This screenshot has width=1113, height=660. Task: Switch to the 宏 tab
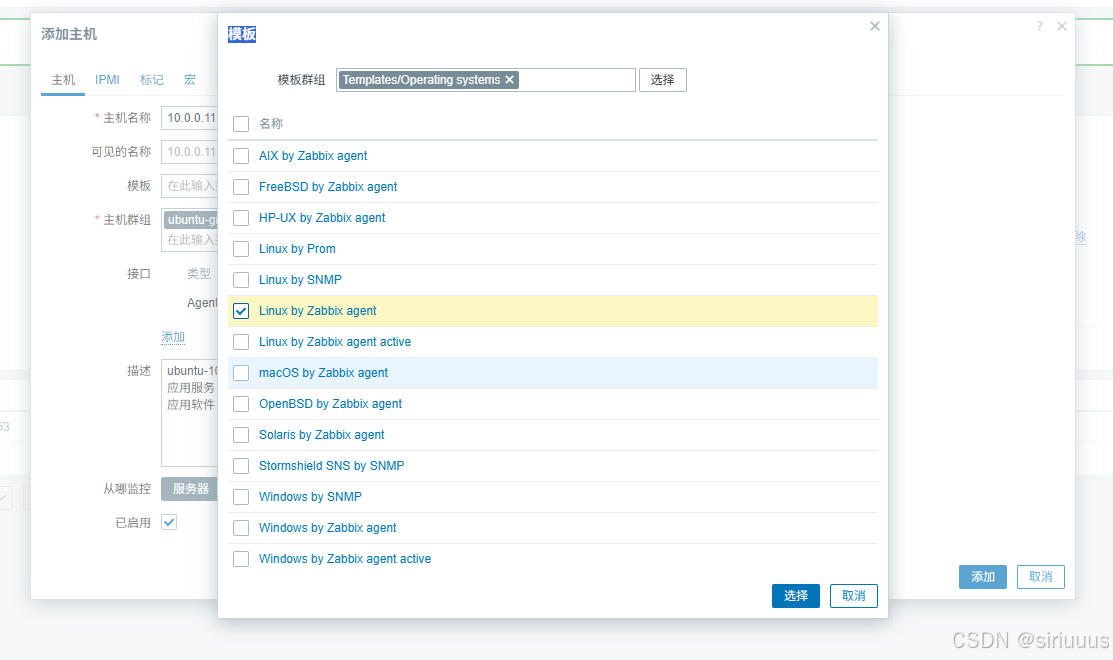(x=190, y=79)
